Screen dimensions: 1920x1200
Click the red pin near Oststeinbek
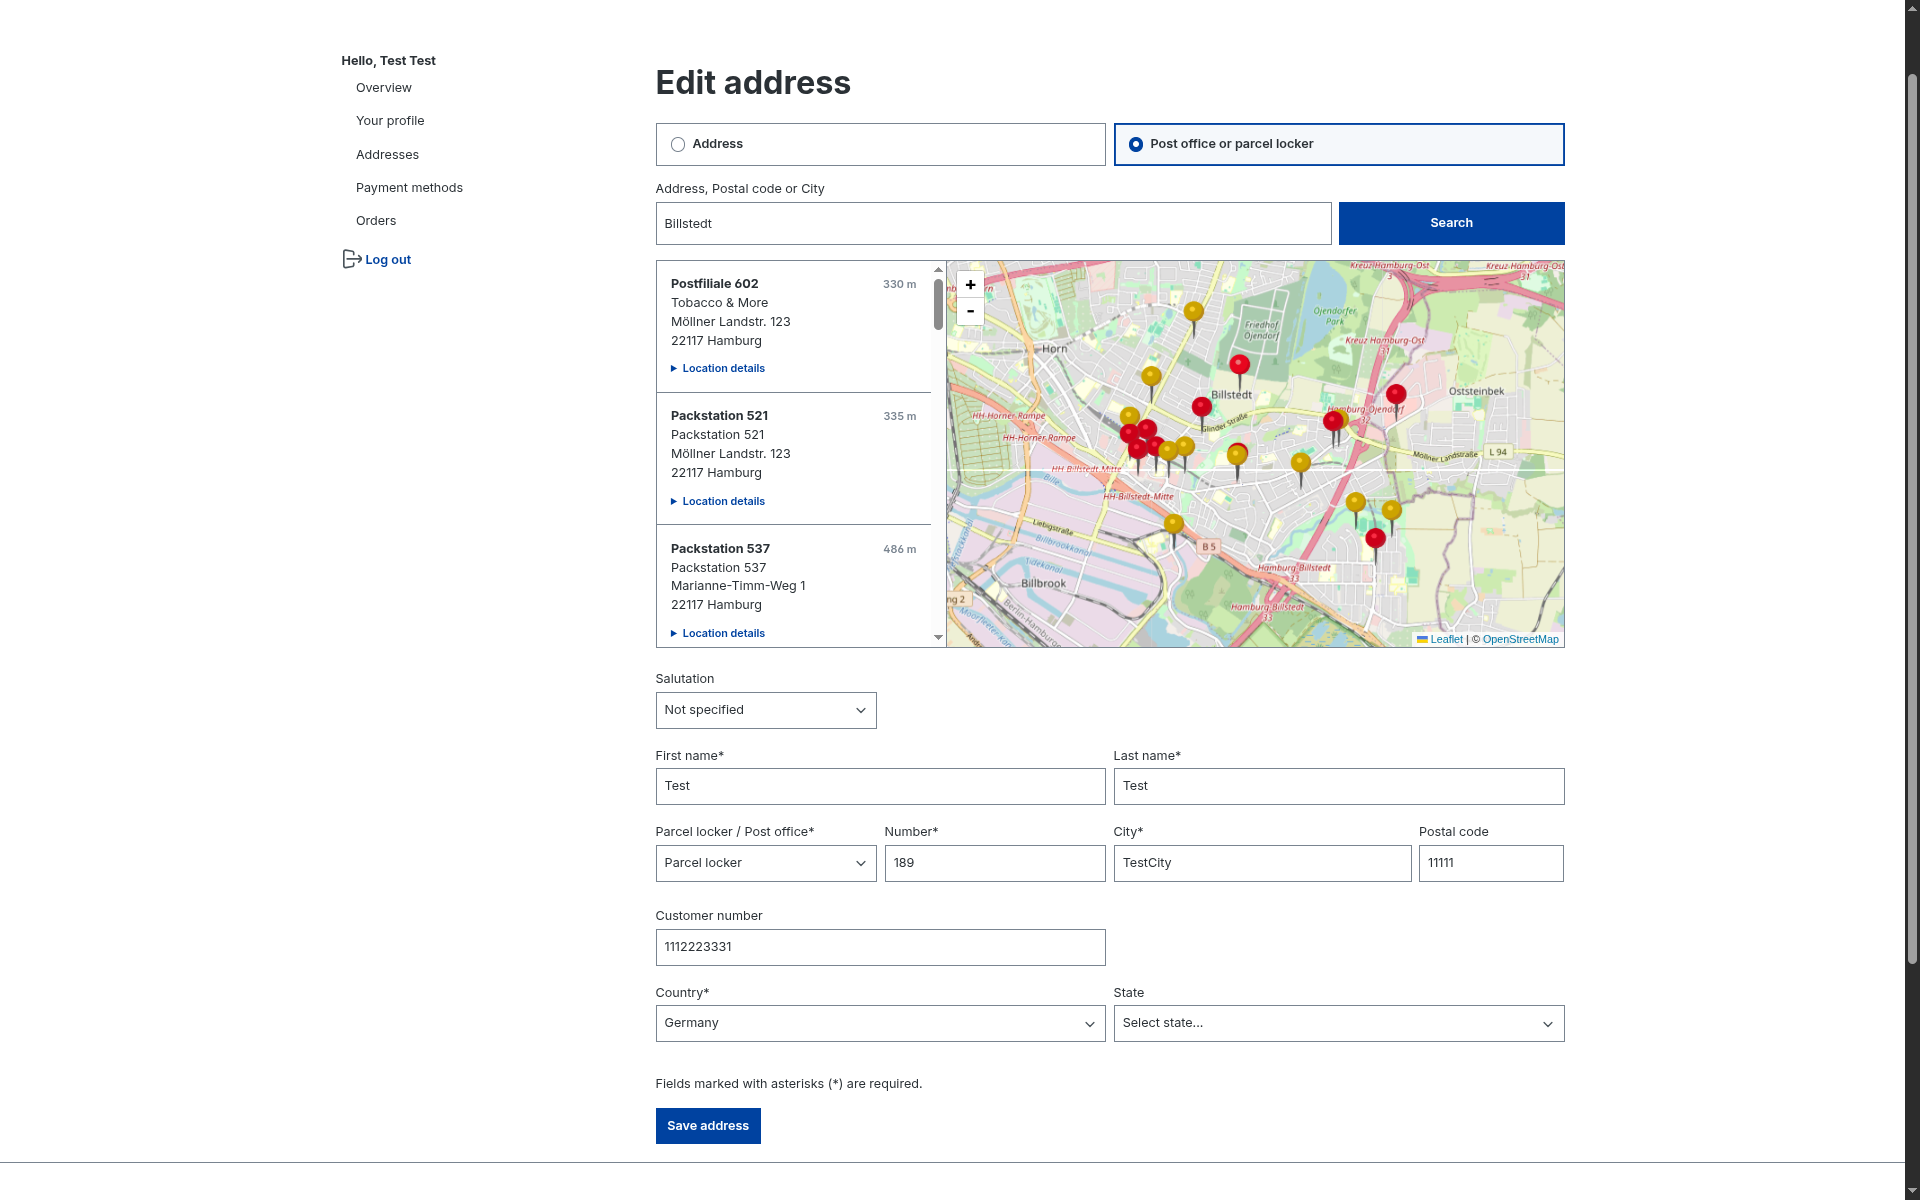click(1396, 401)
